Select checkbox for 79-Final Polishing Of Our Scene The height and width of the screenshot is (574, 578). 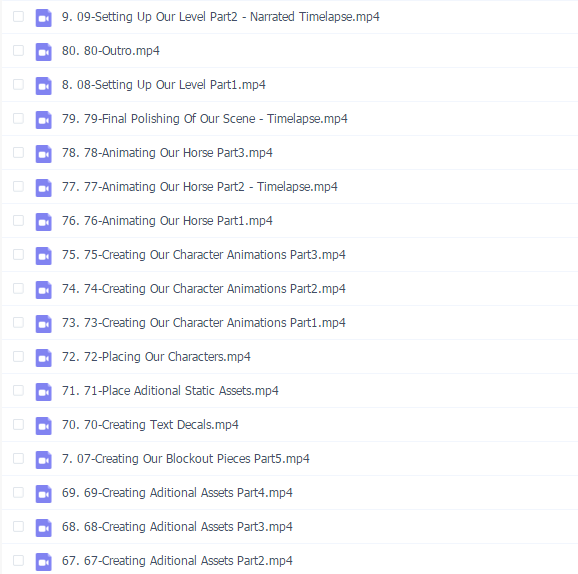18,118
